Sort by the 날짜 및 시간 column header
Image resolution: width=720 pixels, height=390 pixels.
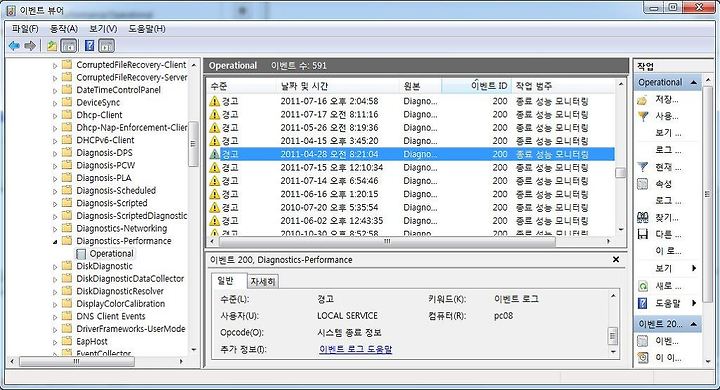point(339,86)
